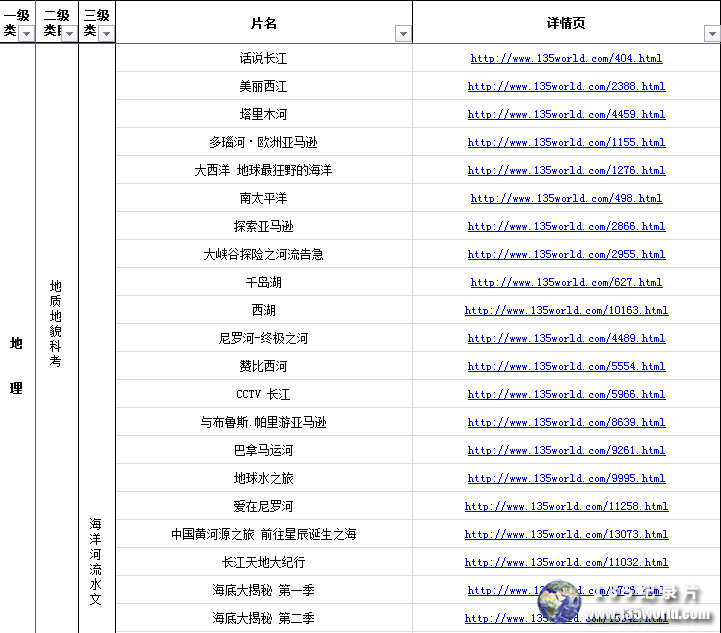Follow the 4459.html link for 塔里木河
Image resolution: width=721 pixels, height=633 pixels.
[x=566, y=114]
